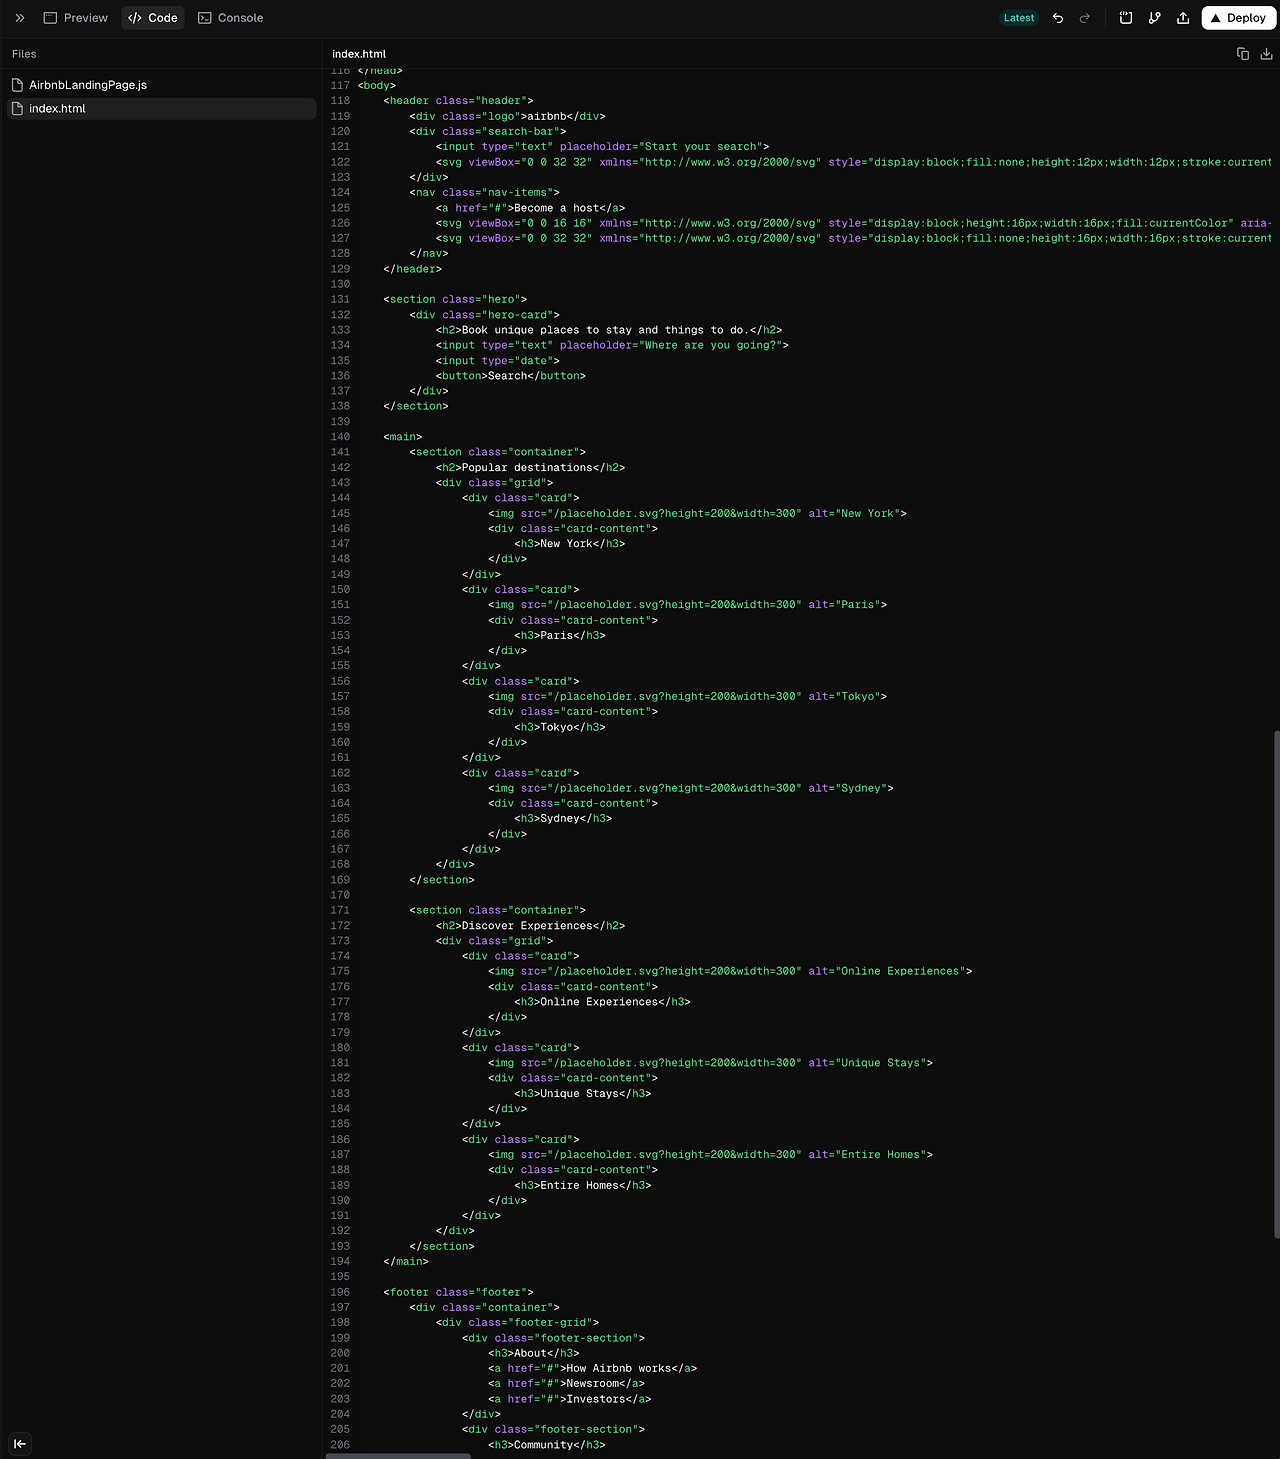This screenshot has width=1280, height=1459.
Task: Open the Console view
Action: 230,17
